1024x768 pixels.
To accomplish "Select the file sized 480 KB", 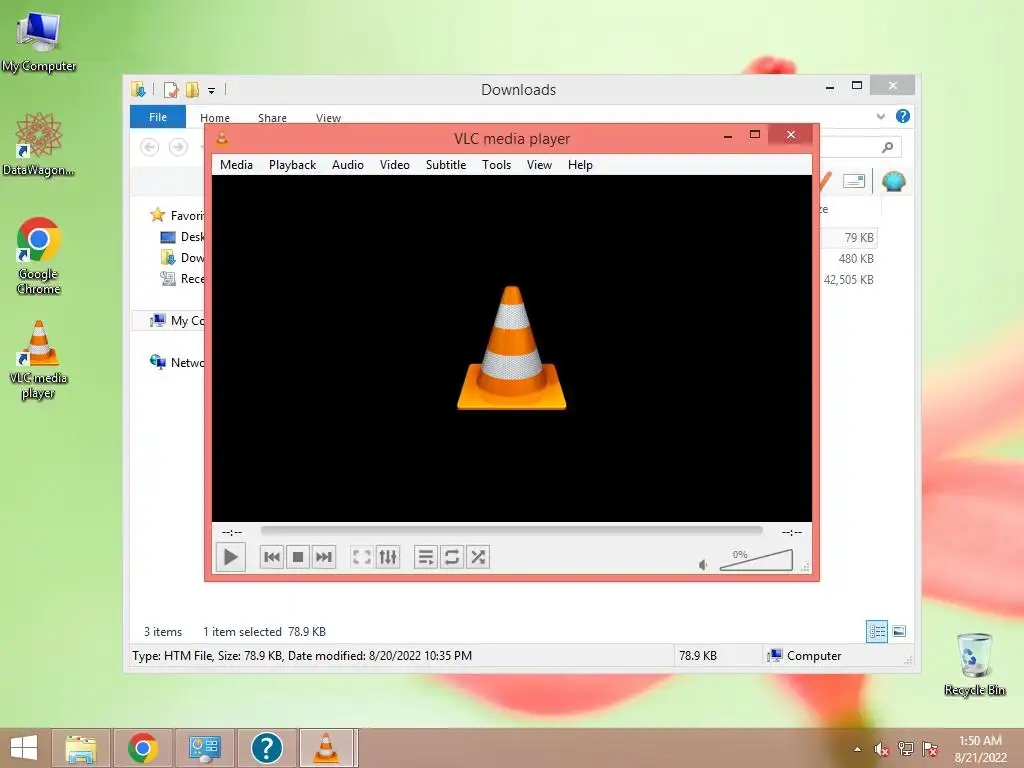I will click(x=856, y=259).
